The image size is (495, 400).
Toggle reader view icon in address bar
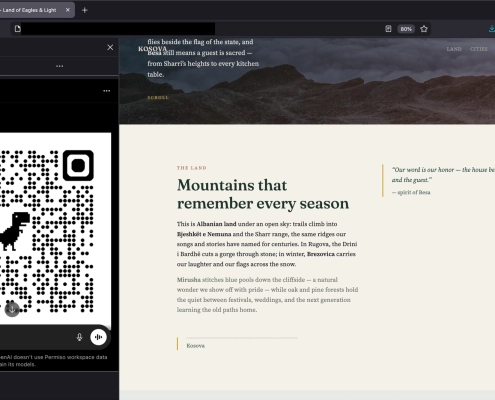[388, 29]
